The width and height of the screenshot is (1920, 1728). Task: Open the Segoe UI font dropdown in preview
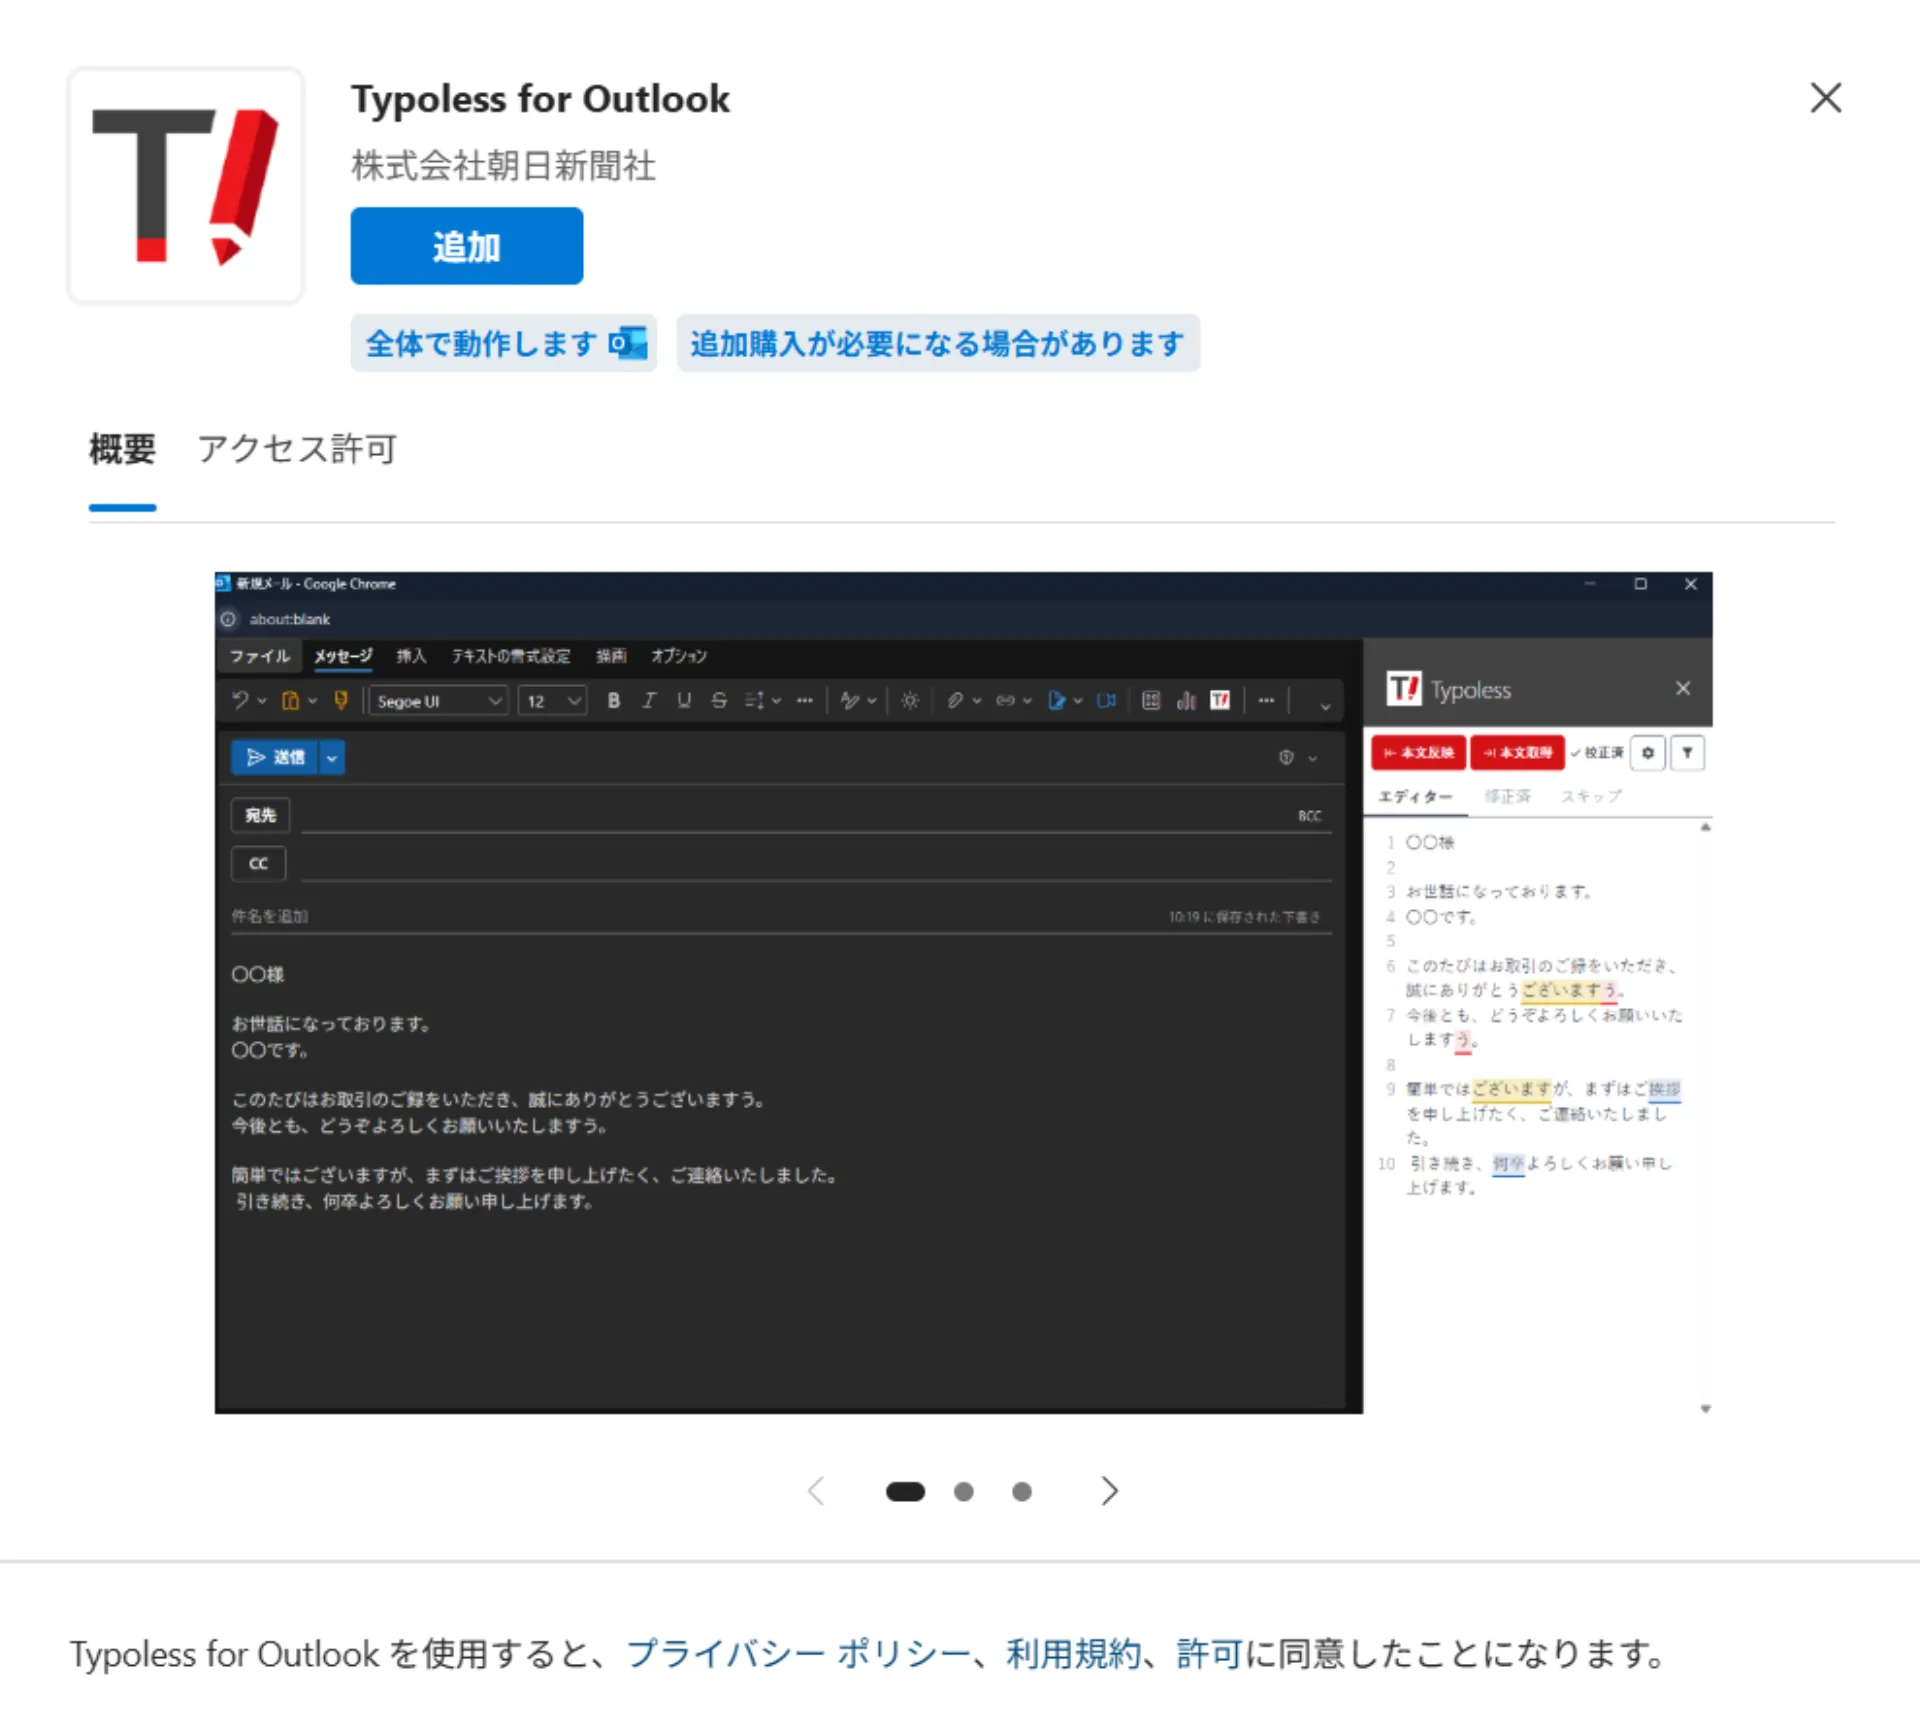coord(439,701)
